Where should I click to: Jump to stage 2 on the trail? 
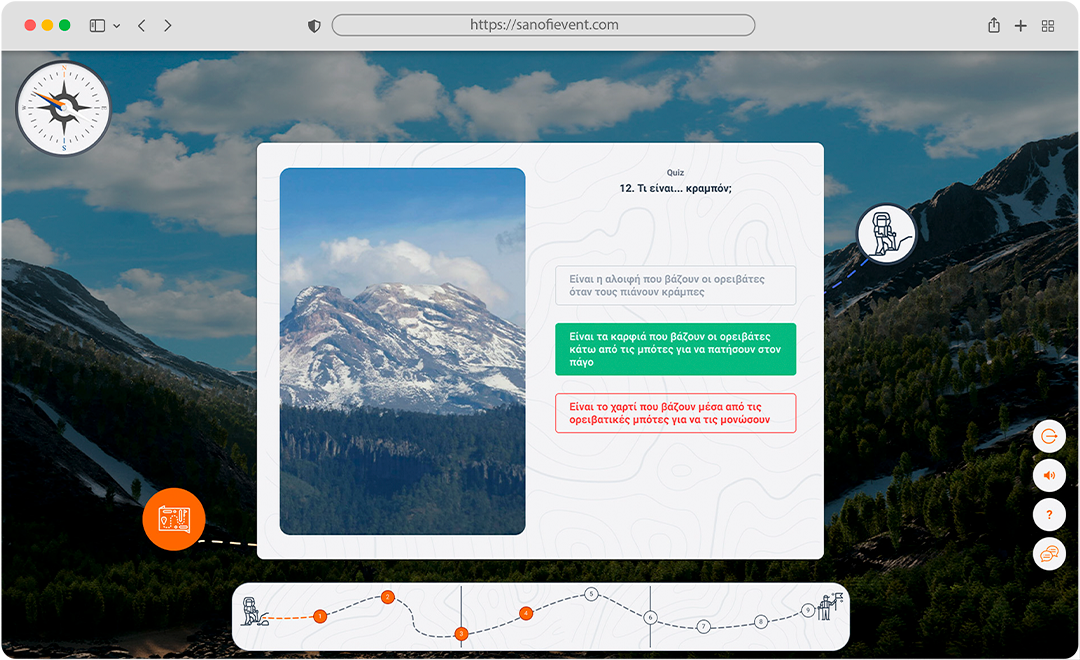click(x=388, y=597)
